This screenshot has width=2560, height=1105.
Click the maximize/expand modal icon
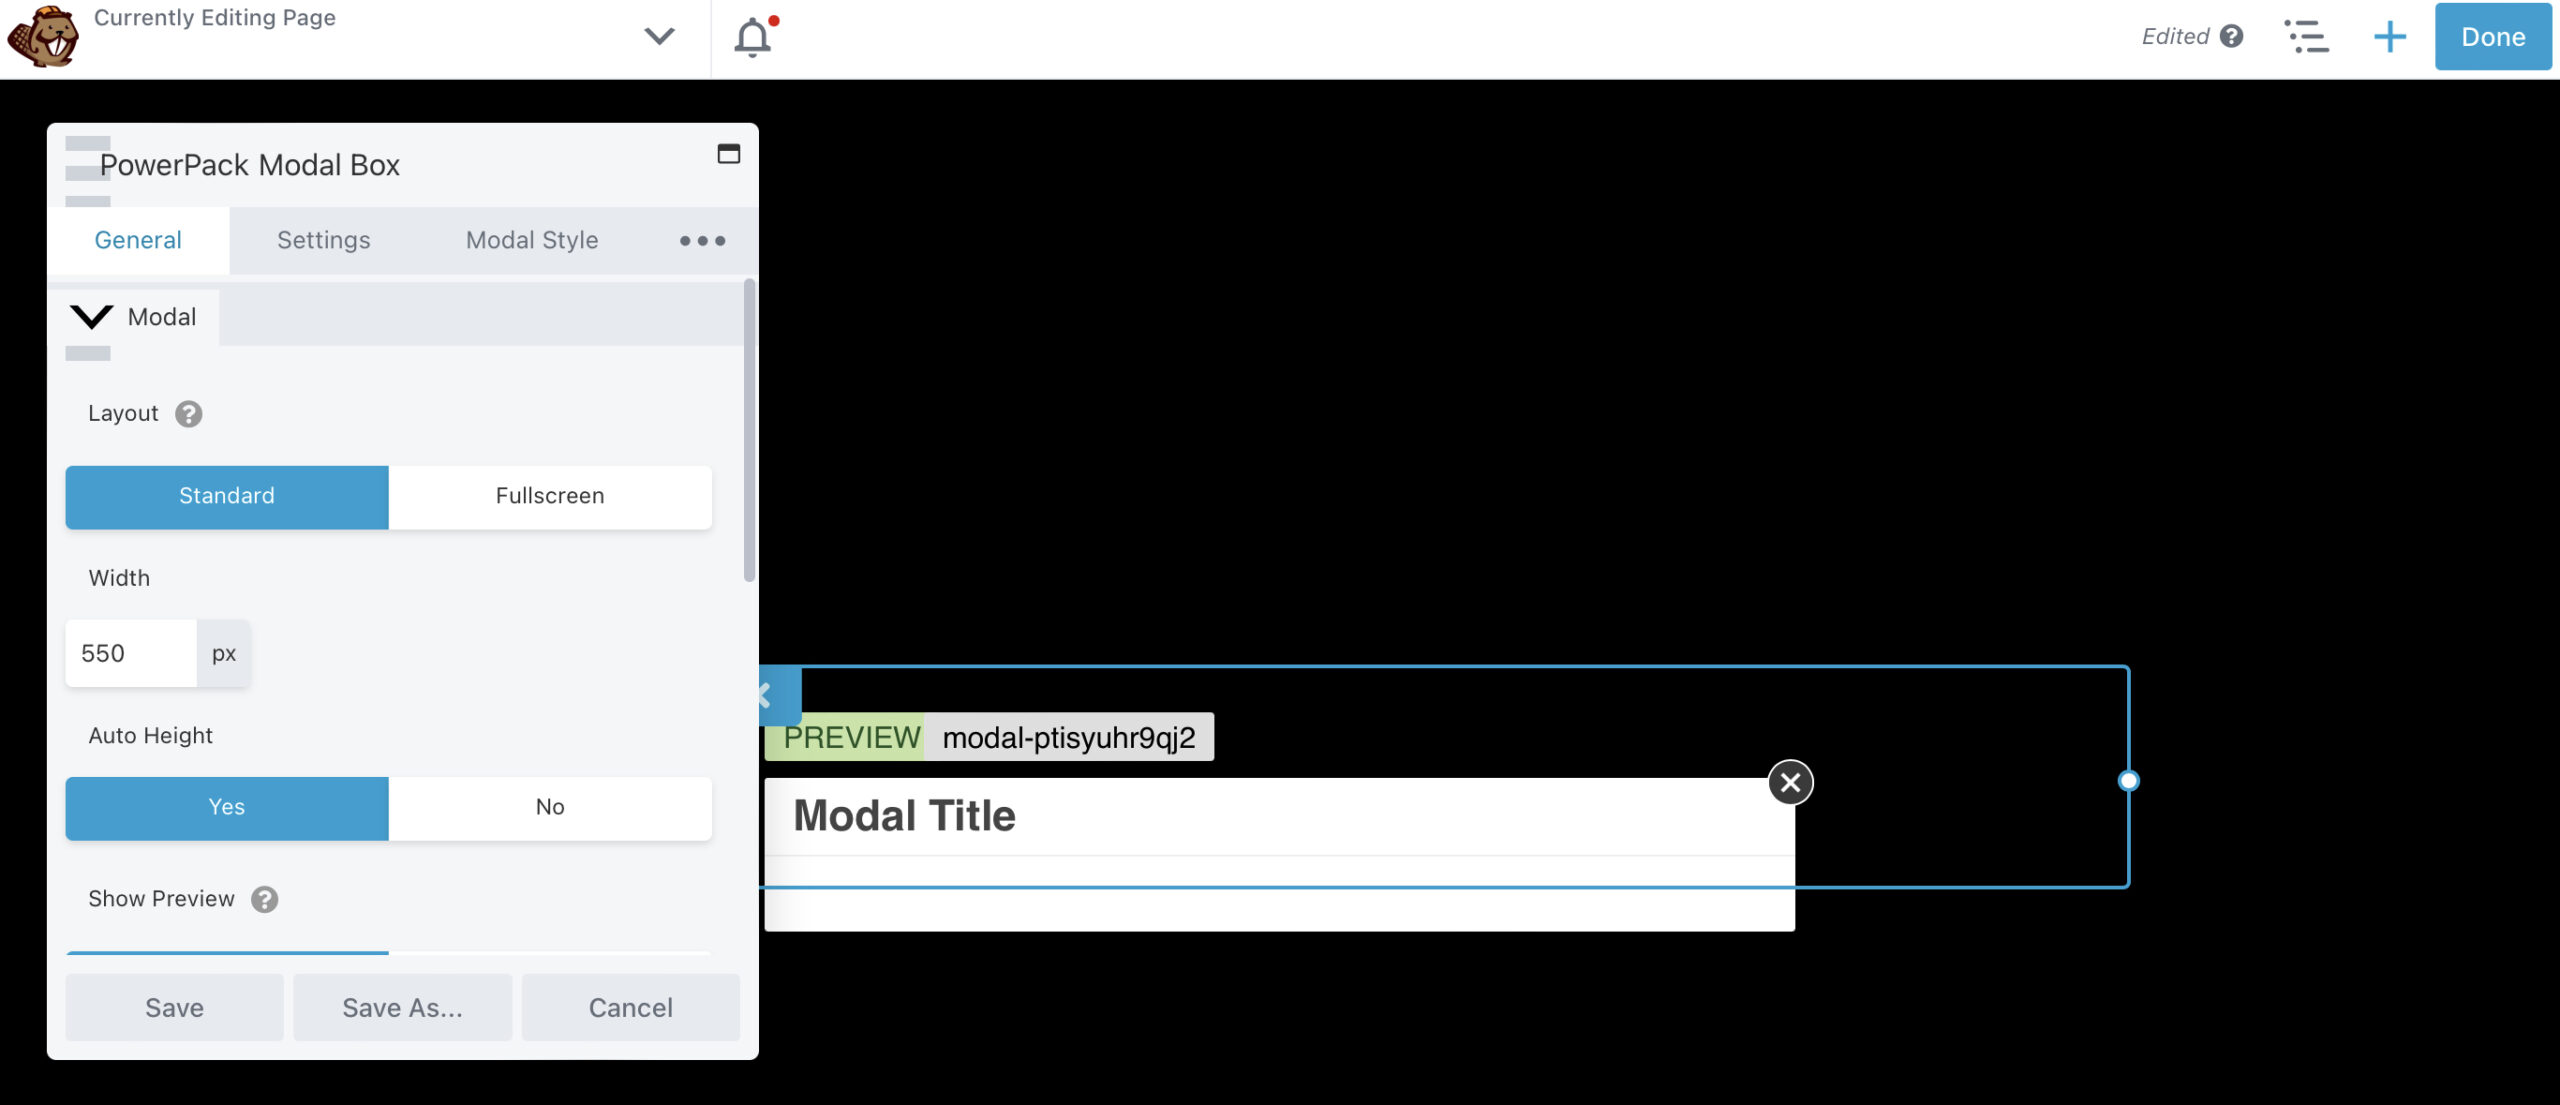(730, 152)
